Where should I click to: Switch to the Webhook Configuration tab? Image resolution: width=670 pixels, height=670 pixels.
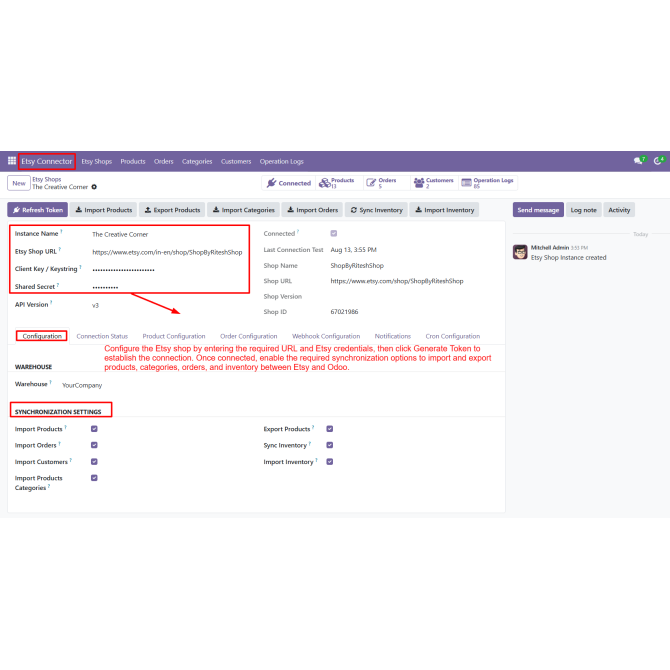[326, 336]
